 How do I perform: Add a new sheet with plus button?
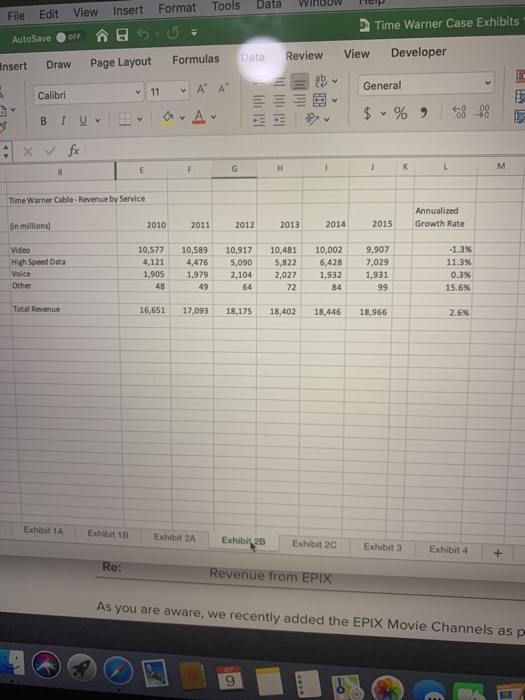[498, 553]
